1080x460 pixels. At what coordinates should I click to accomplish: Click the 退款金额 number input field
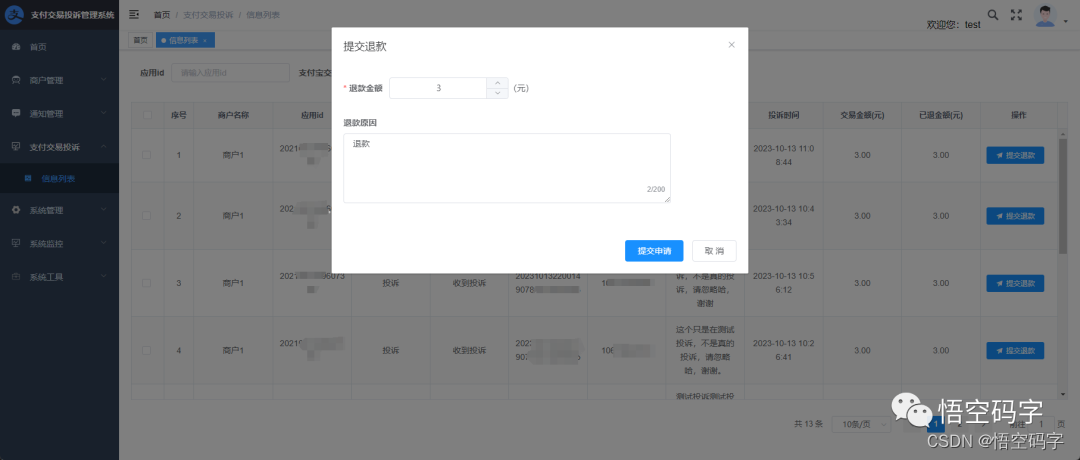pos(439,88)
